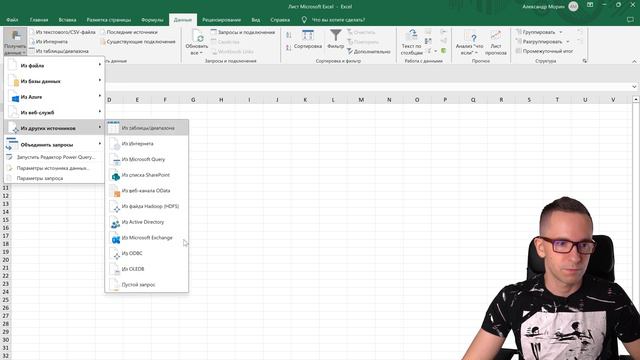This screenshot has width=640, height=360.
Task: Choose Из списка SharePoint
Action: coord(147,175)
